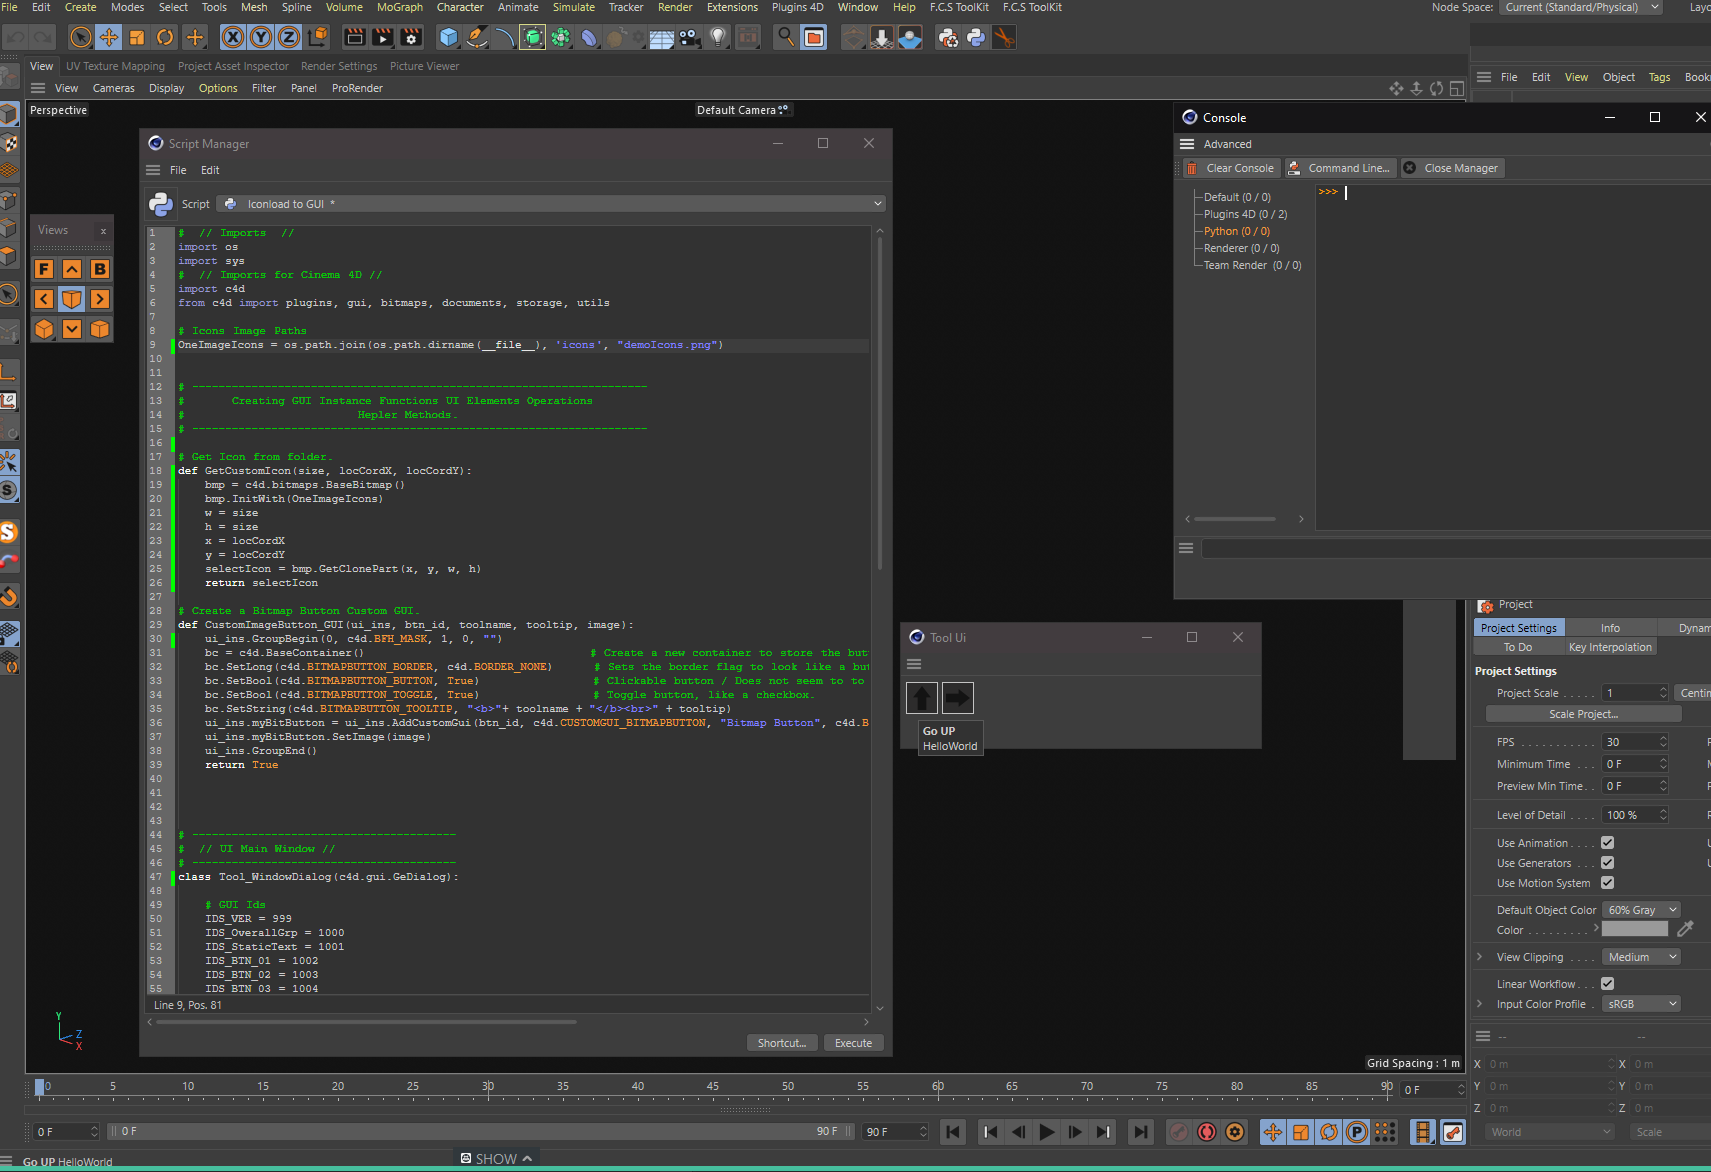Click Render to Picture Viewer icon
Screen dimensions: 1711x1172
click(x=383, y=38)
